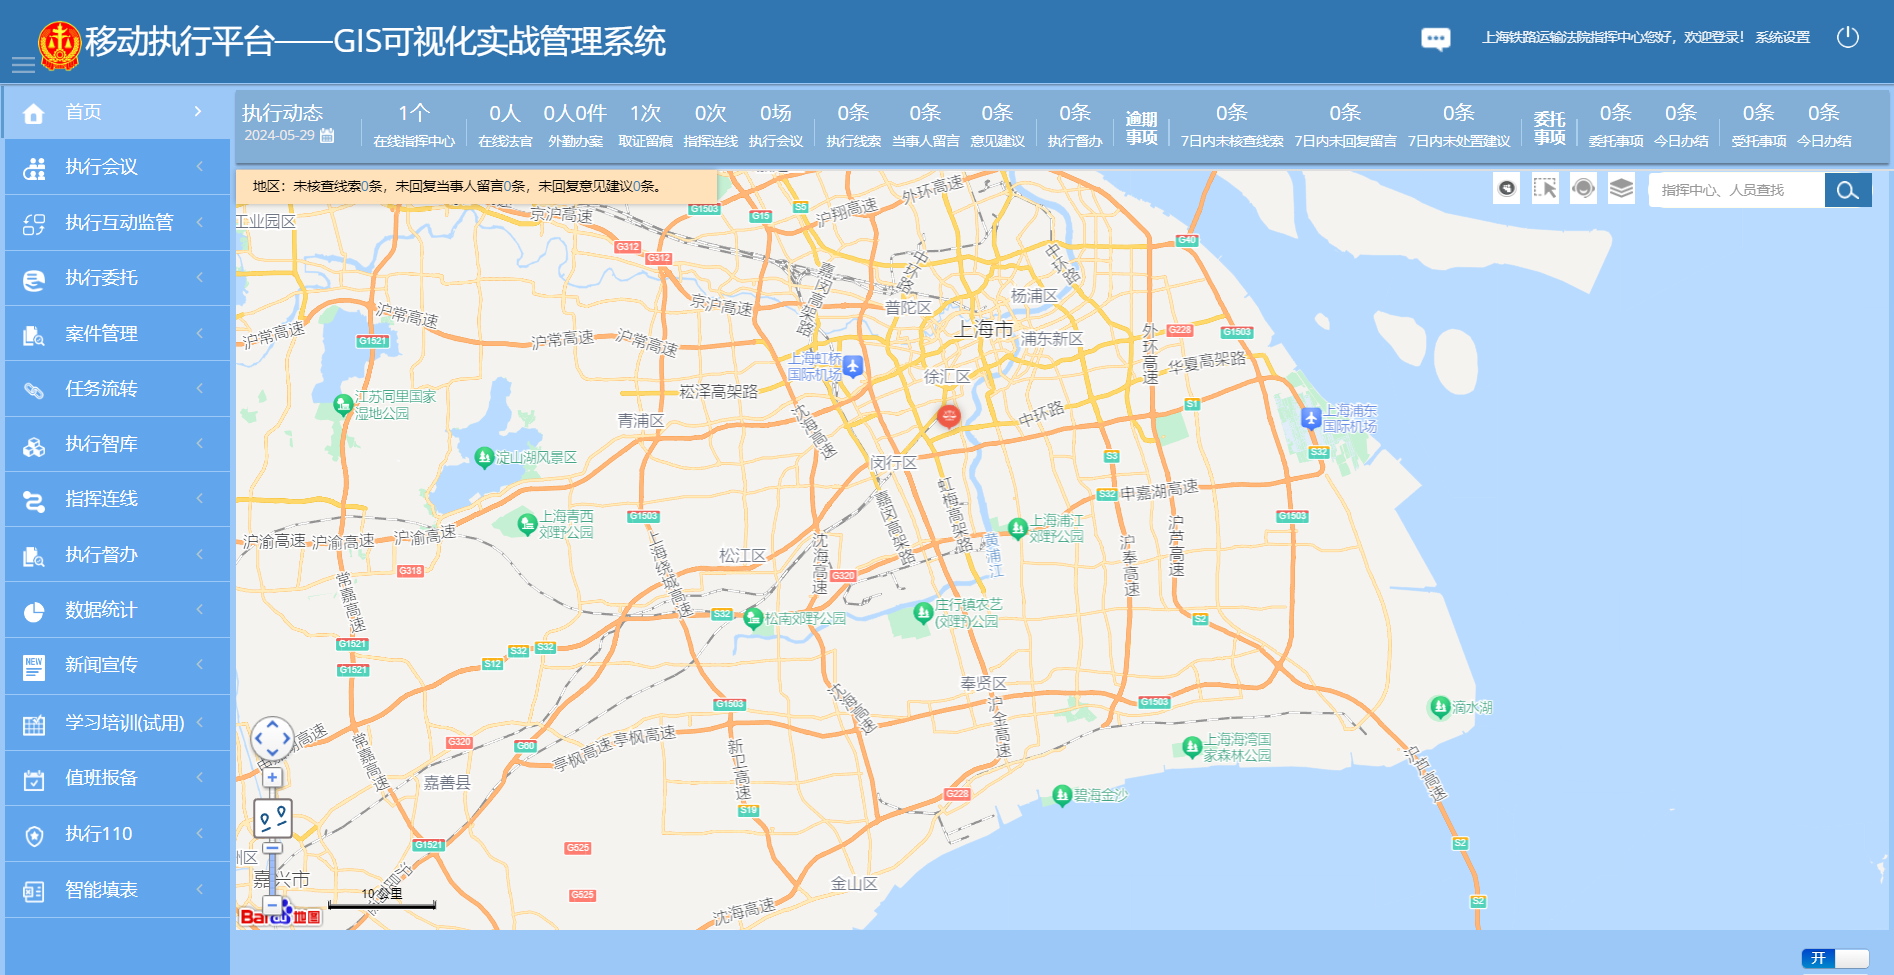The height and width of the screenshot is (975, 1894).
Task: Open the chat message bubble icon
Action: (x=1435, y=39)
